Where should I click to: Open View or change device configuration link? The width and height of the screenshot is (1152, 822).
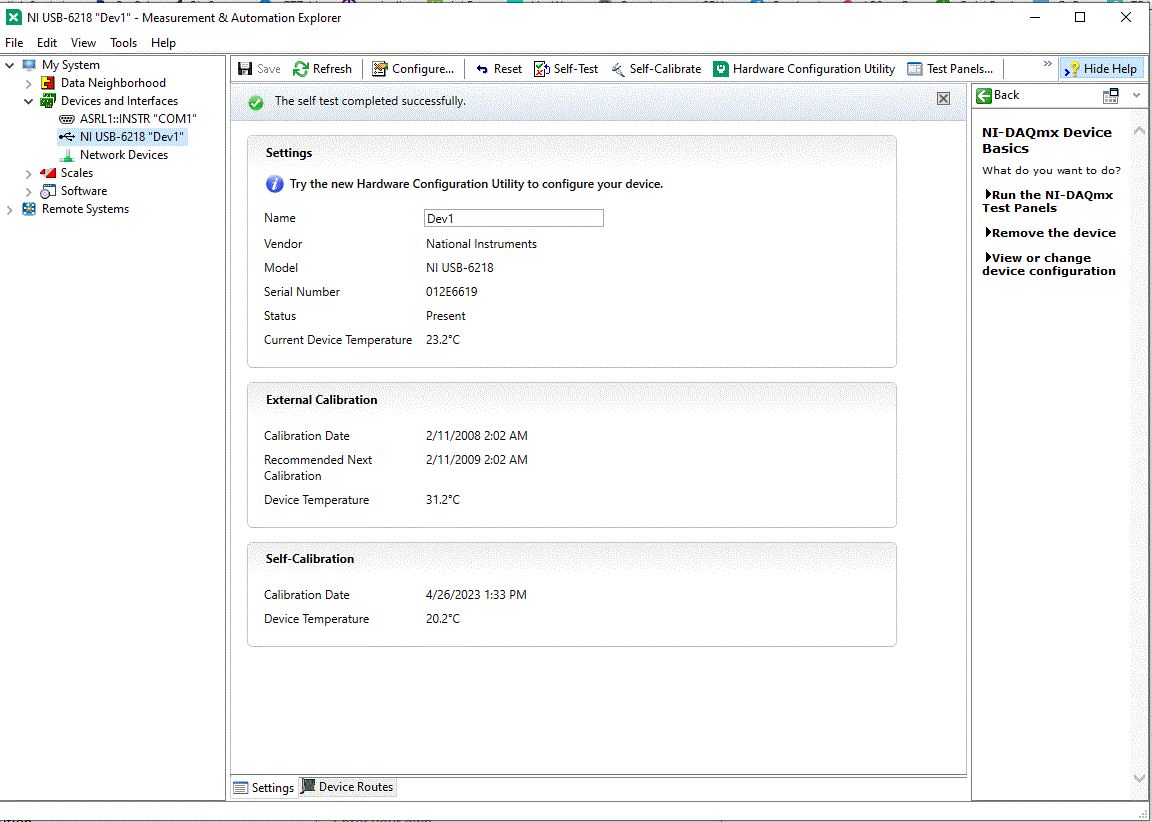point(1049,264)
